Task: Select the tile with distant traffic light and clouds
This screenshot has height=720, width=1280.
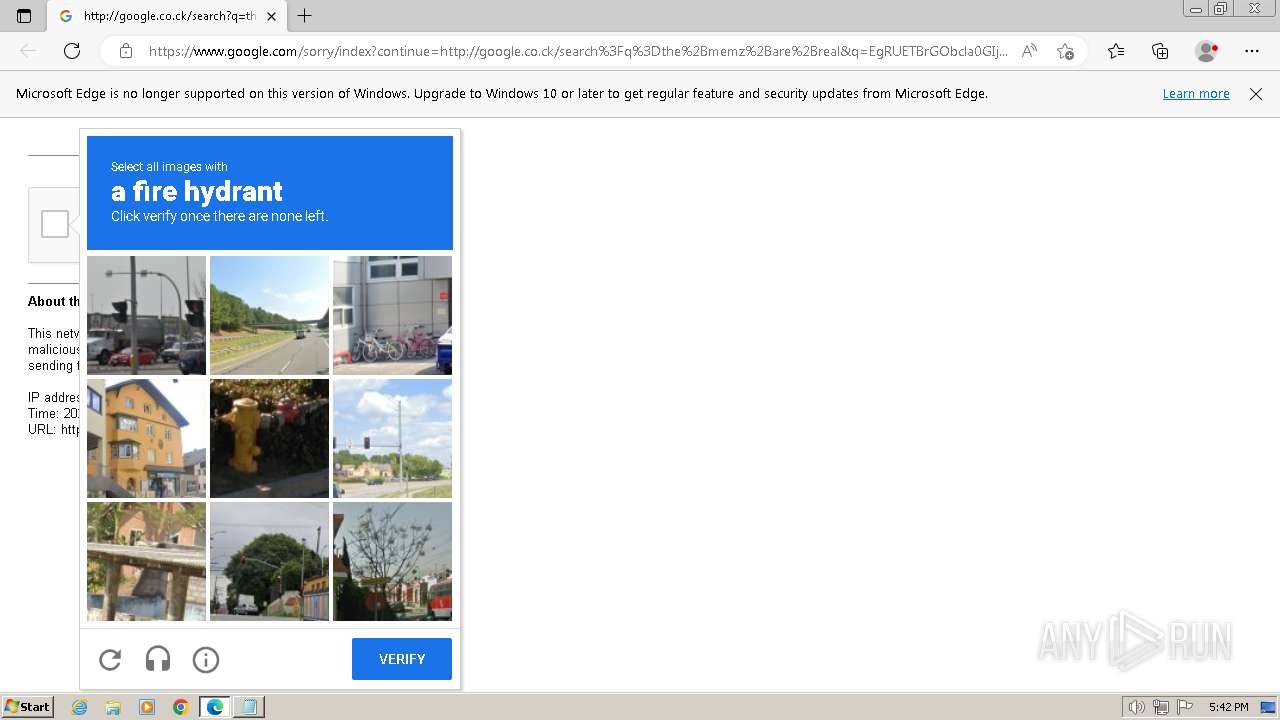Action: click(392, 438)
